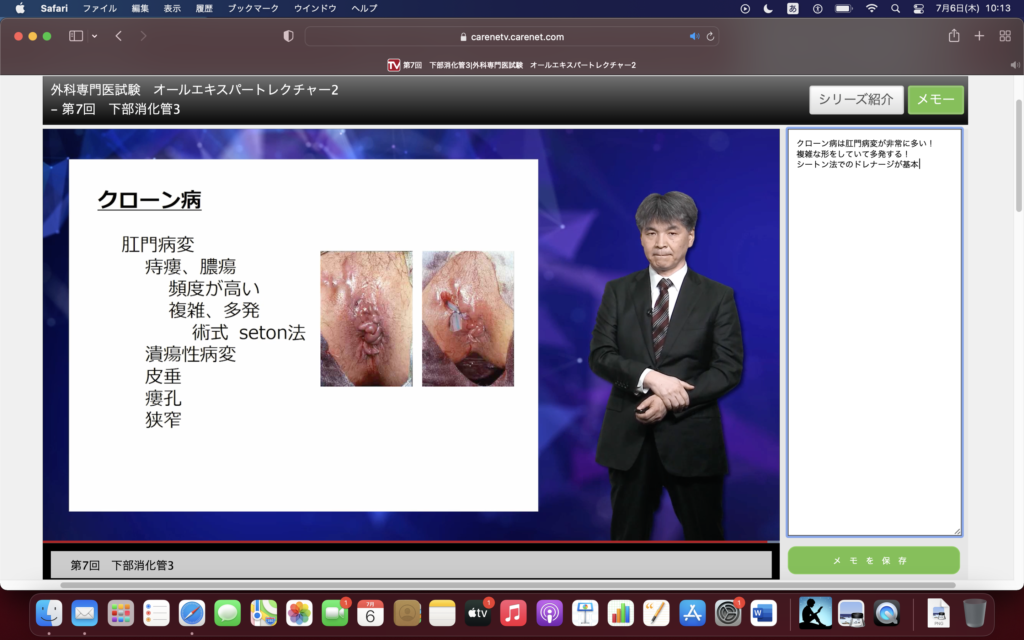Toggle Focus mode moon icon in menu bar
The image size is (1024, 640).
tap(768, 8)
